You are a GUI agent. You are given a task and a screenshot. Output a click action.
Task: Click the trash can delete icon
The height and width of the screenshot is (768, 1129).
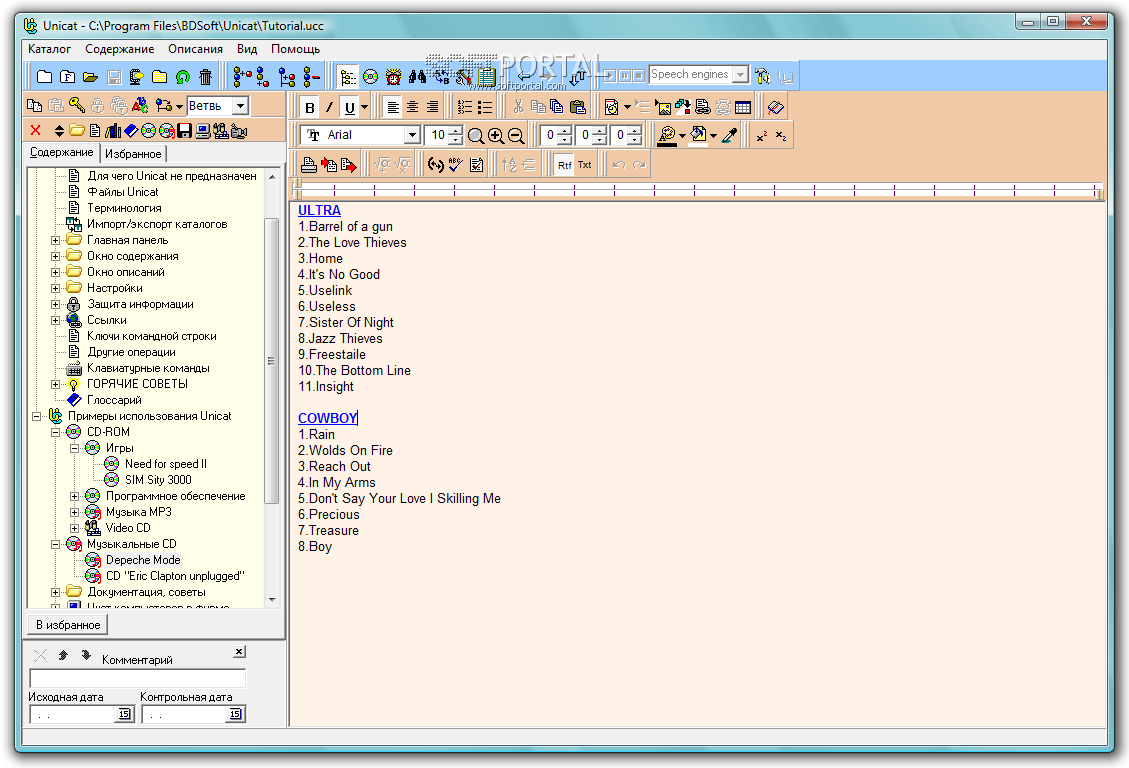(x=205, y=76)
